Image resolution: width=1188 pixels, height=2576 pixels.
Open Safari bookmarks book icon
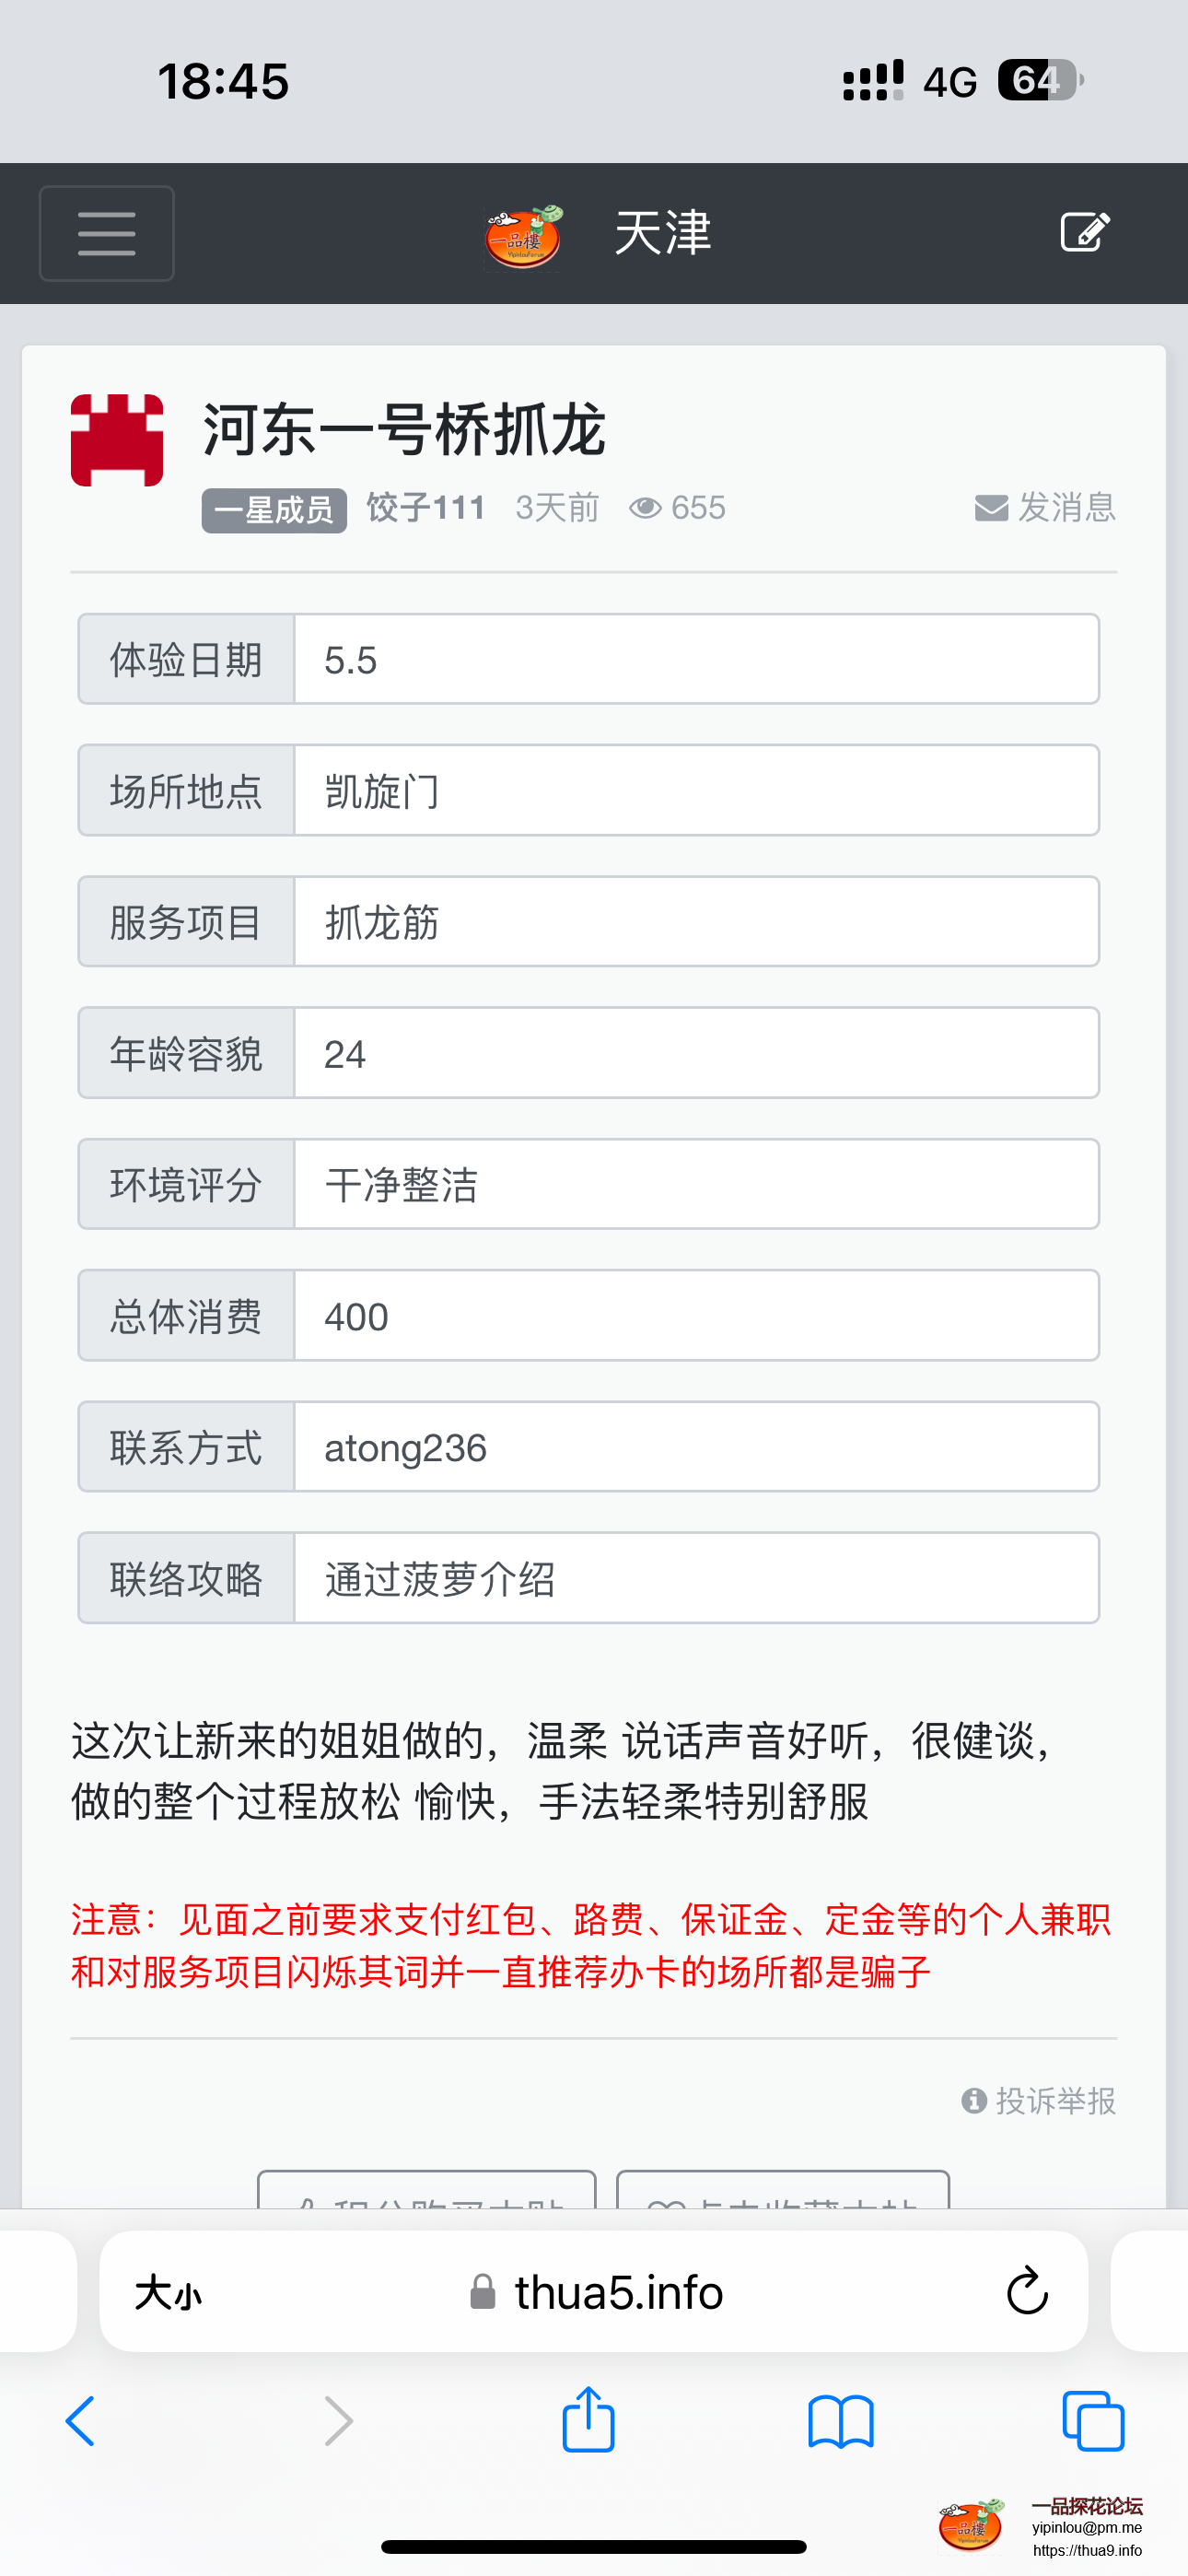[841, 2421]
